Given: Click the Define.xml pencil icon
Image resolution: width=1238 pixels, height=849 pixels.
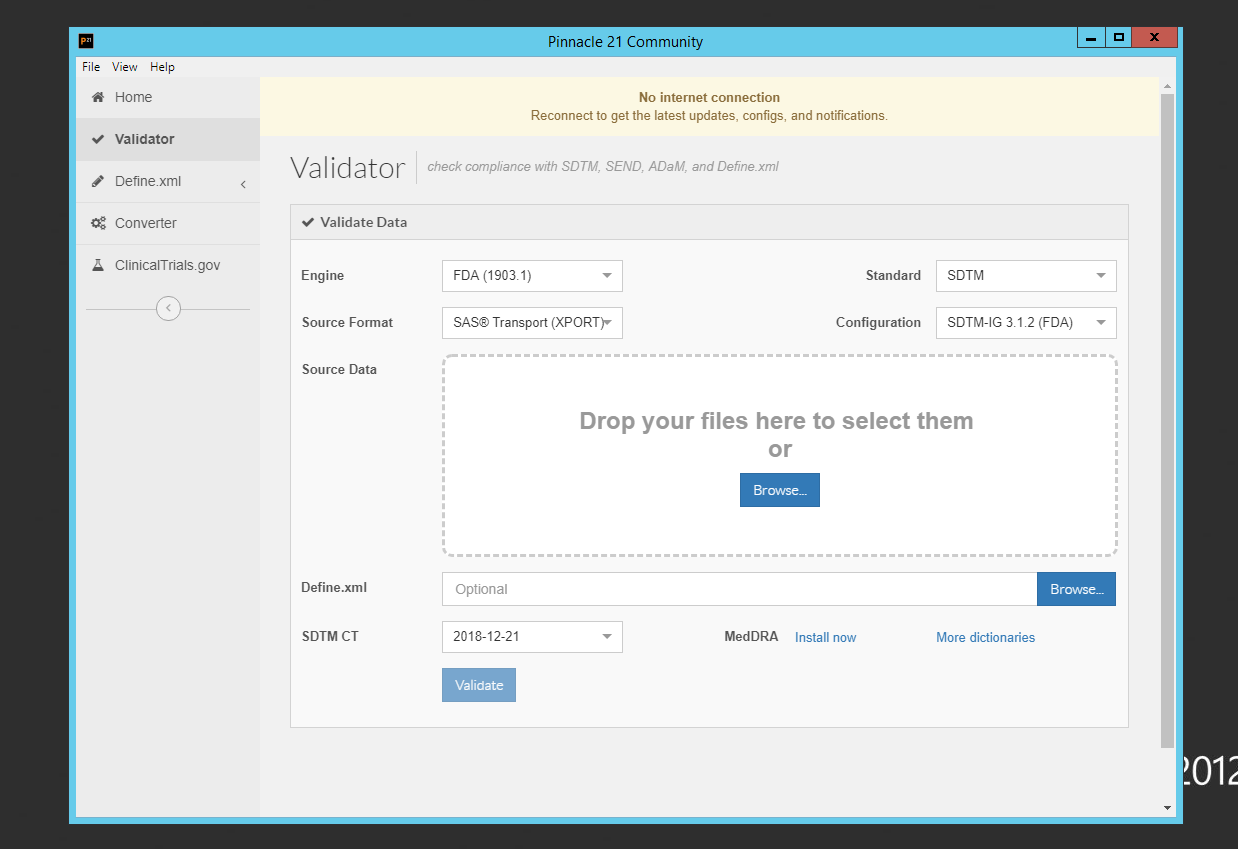Looking at the screenshot, I should pos(98,181).
